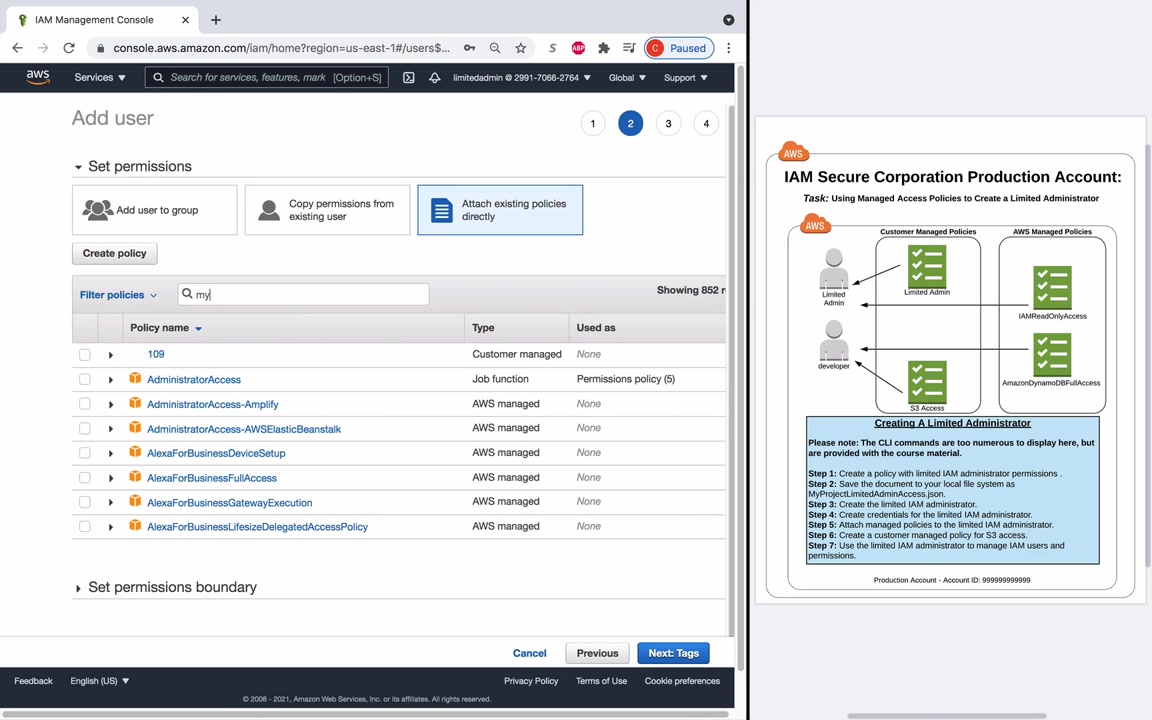This screenshot has height=720, width=1152.
Task: Open Chrome three-dot menu
Action: [729, 48]
